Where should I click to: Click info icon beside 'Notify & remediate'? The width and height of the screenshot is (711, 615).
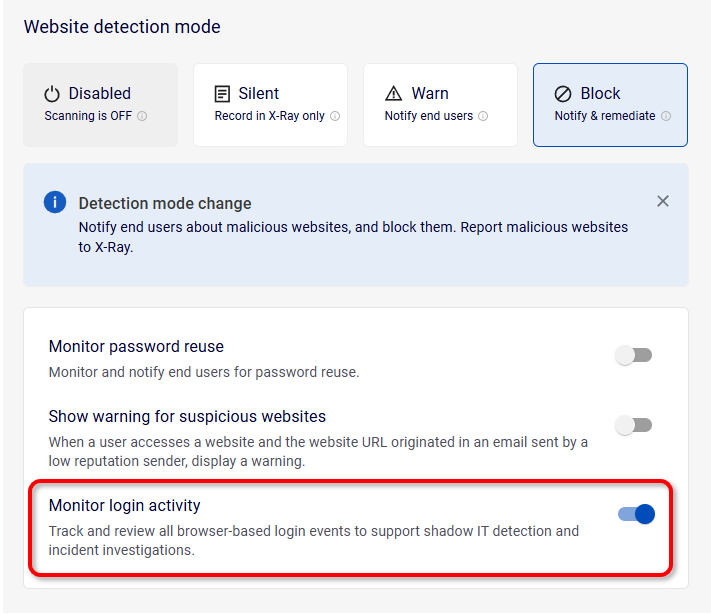666,116
